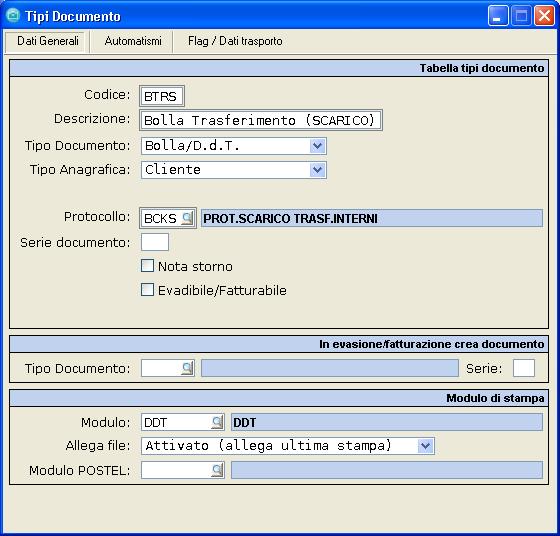Toggle the Evadibile/Fatturabile checkbox
Screen dimensions: 560x536
147,290
